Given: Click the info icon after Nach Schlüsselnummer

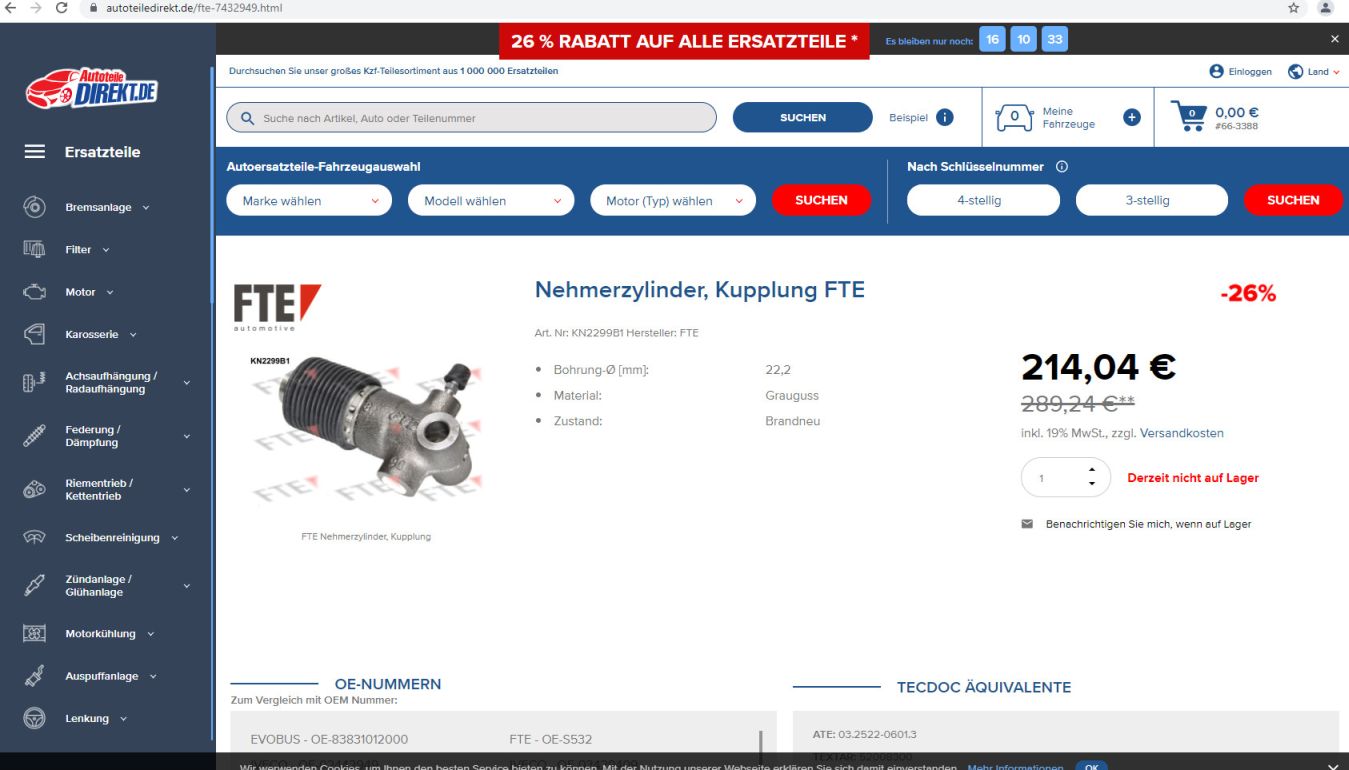Looking at the screenshot, I should (1062, 167).
